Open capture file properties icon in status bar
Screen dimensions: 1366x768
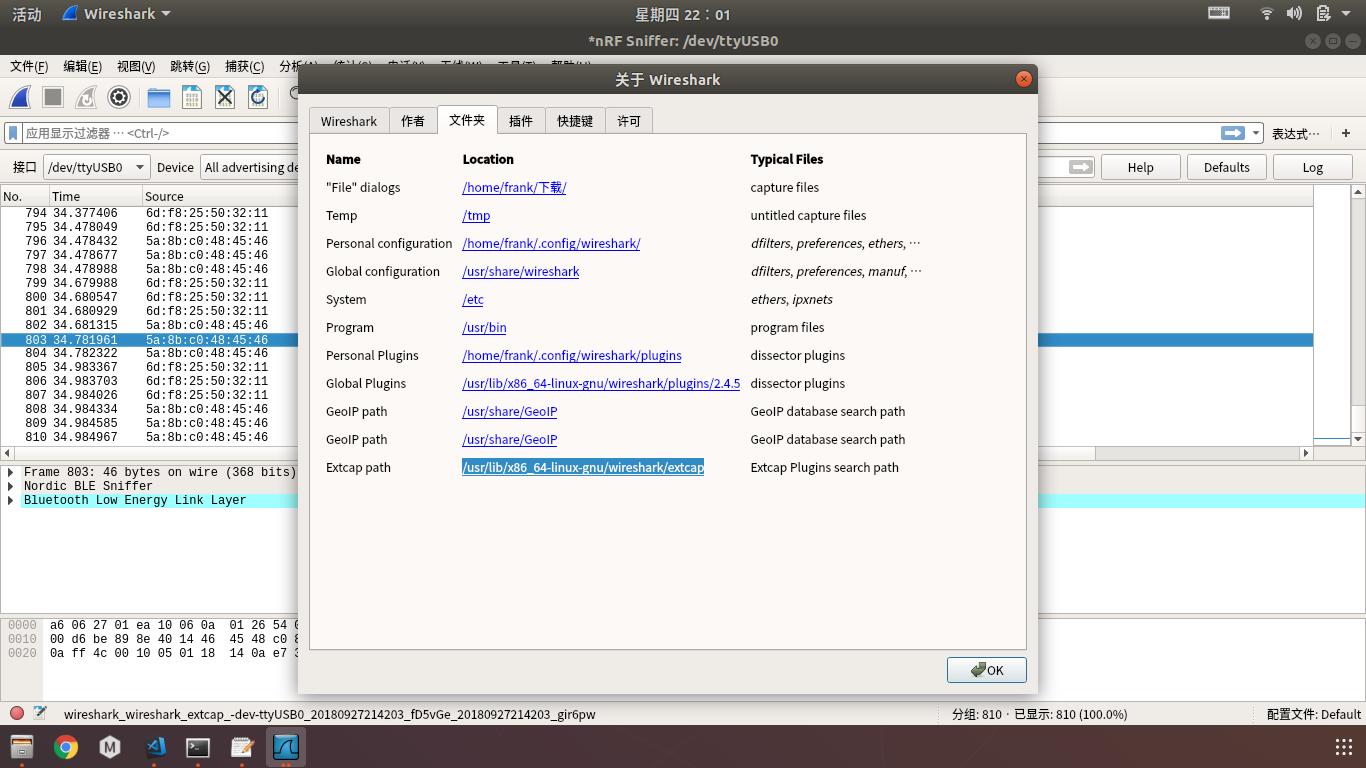pyautogui.click(x=40, y=713)
